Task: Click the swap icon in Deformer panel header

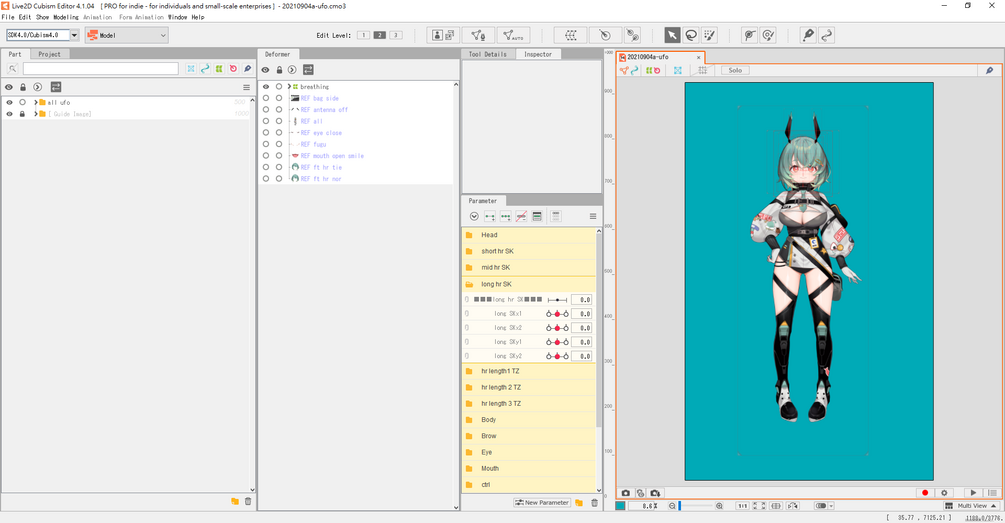Action: (308, 69)
